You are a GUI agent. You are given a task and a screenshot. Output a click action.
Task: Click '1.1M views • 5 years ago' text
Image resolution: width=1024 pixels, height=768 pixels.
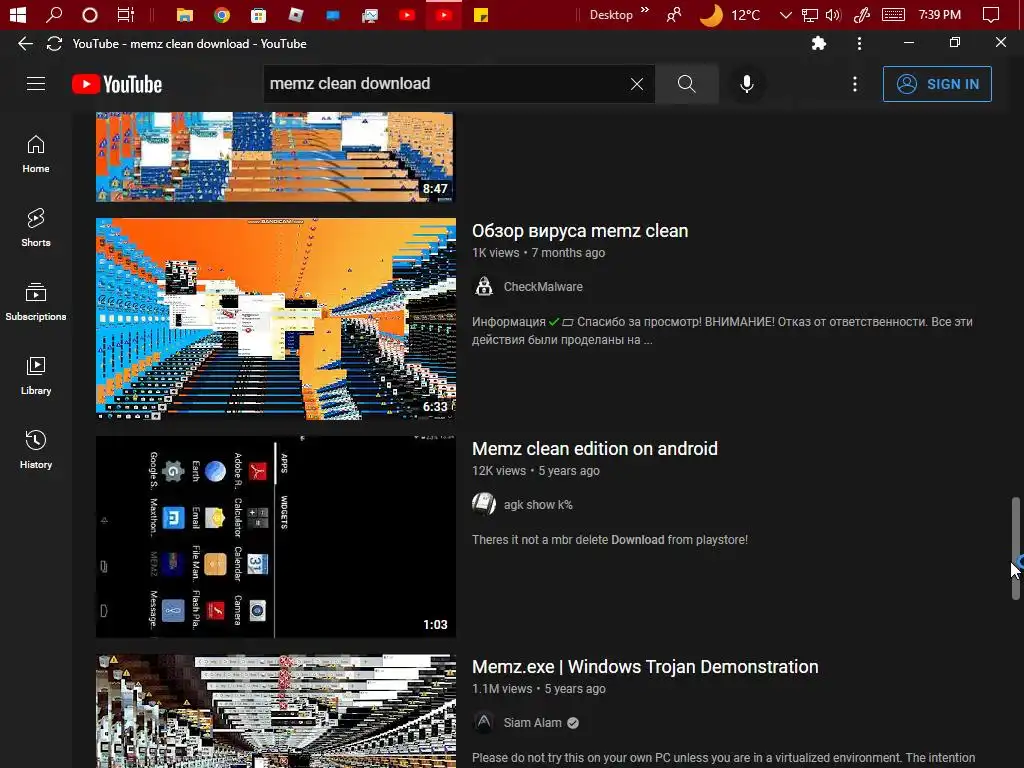click(538, 689)
